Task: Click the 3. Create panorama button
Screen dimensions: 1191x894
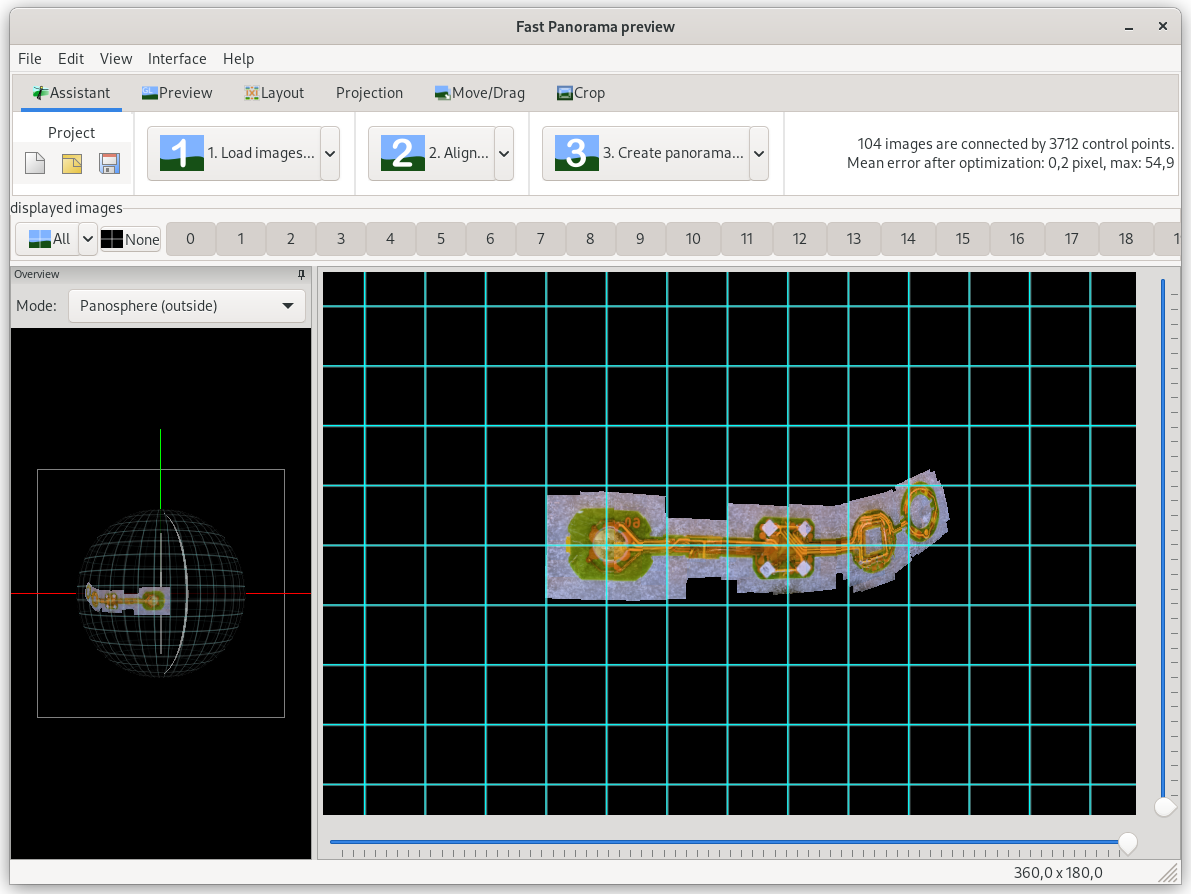Action: (646, 153)
